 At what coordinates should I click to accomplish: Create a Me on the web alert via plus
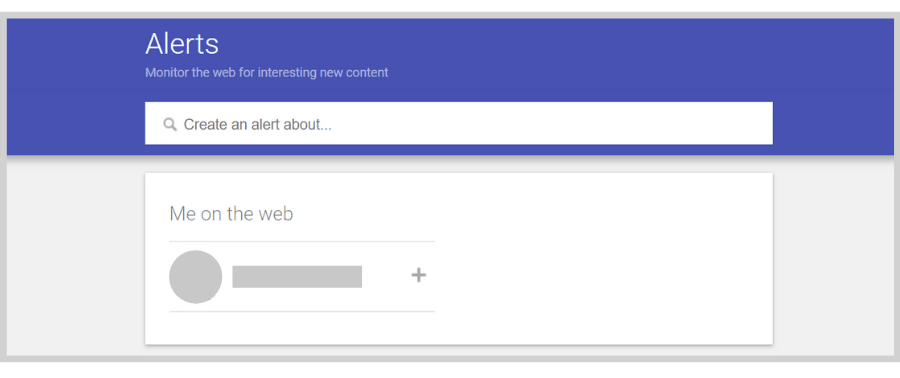[419, 275]
